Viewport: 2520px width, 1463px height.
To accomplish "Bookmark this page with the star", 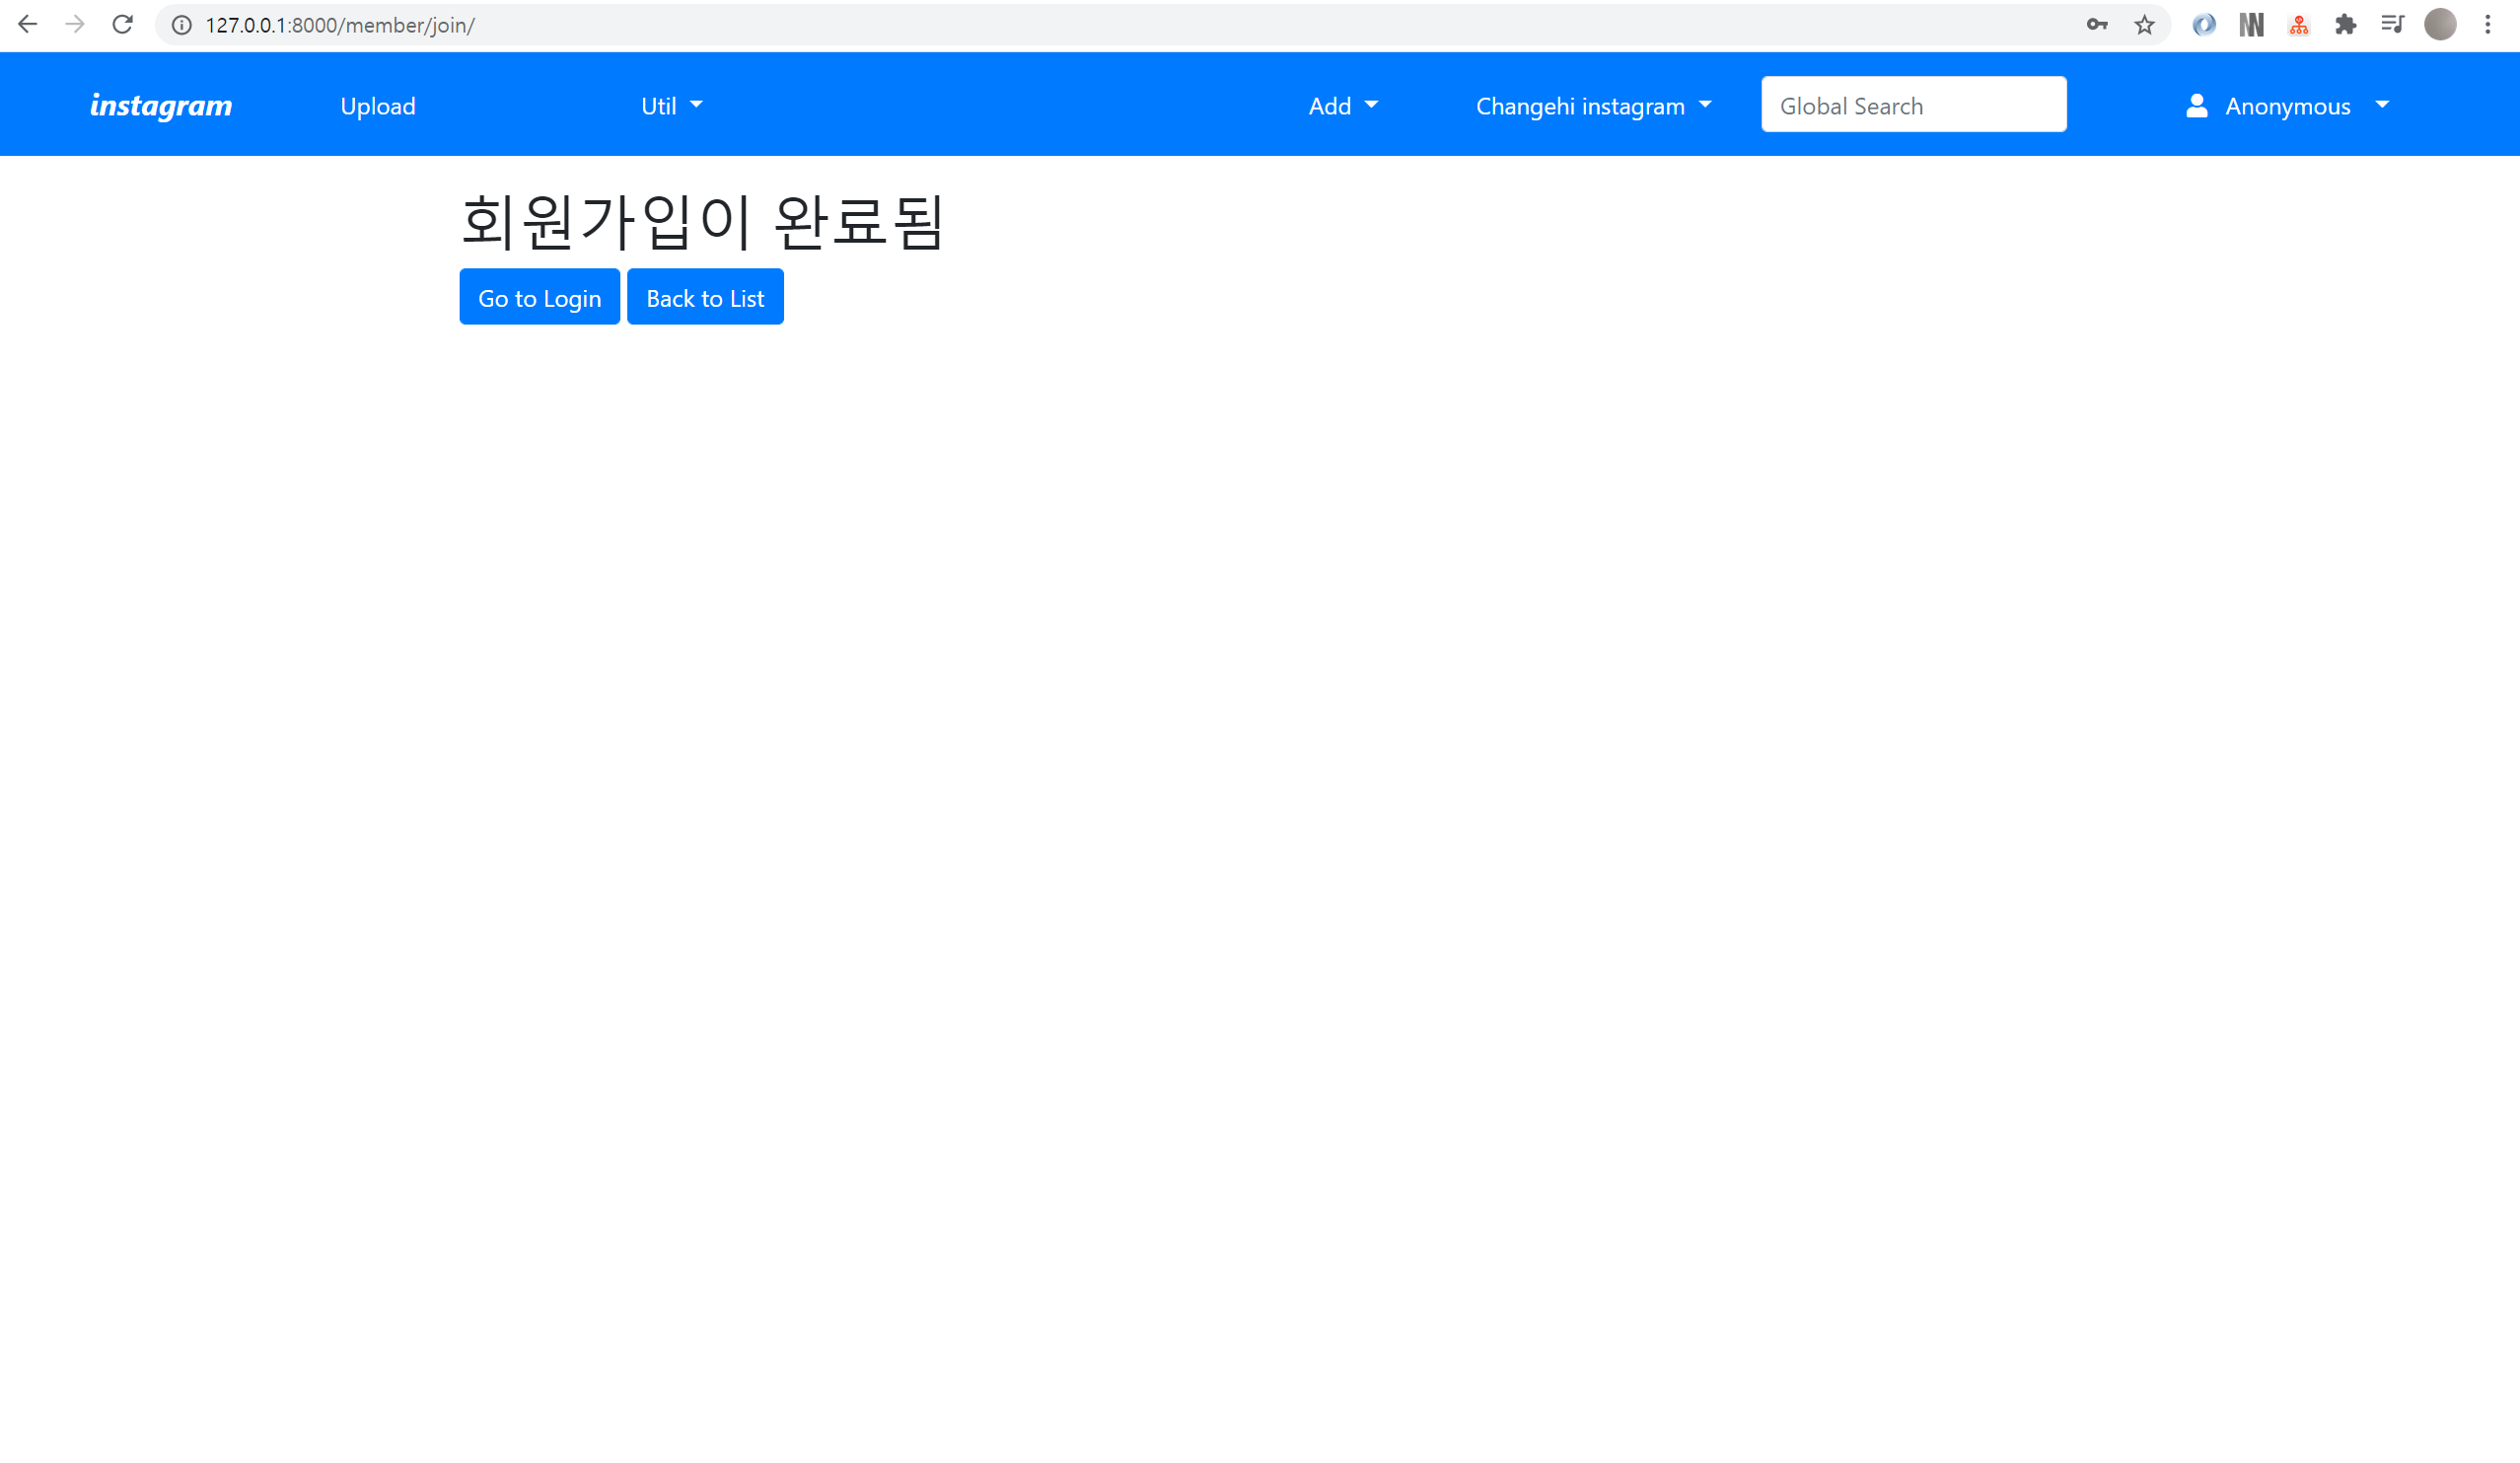I will pos(2144,25).
